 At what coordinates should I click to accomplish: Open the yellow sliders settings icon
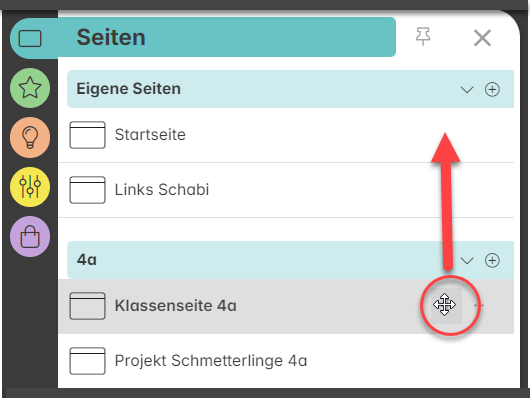[30, 187]
